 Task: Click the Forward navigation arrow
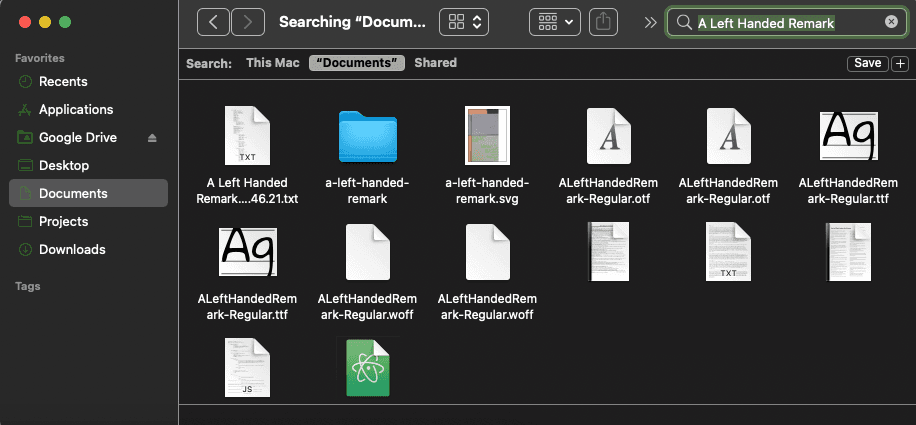point(248,22)
